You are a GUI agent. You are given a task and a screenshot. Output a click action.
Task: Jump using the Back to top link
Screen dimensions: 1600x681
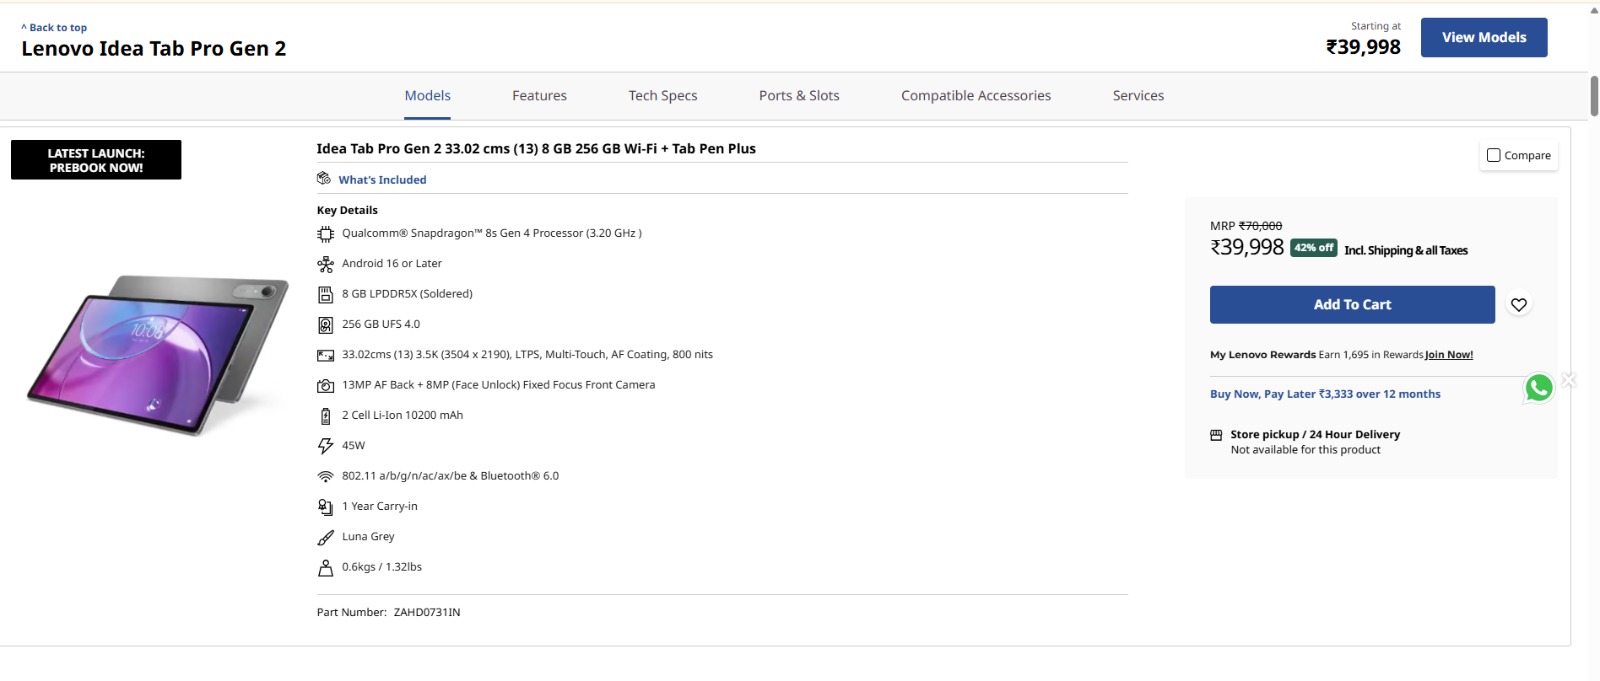tap(54, 28)
